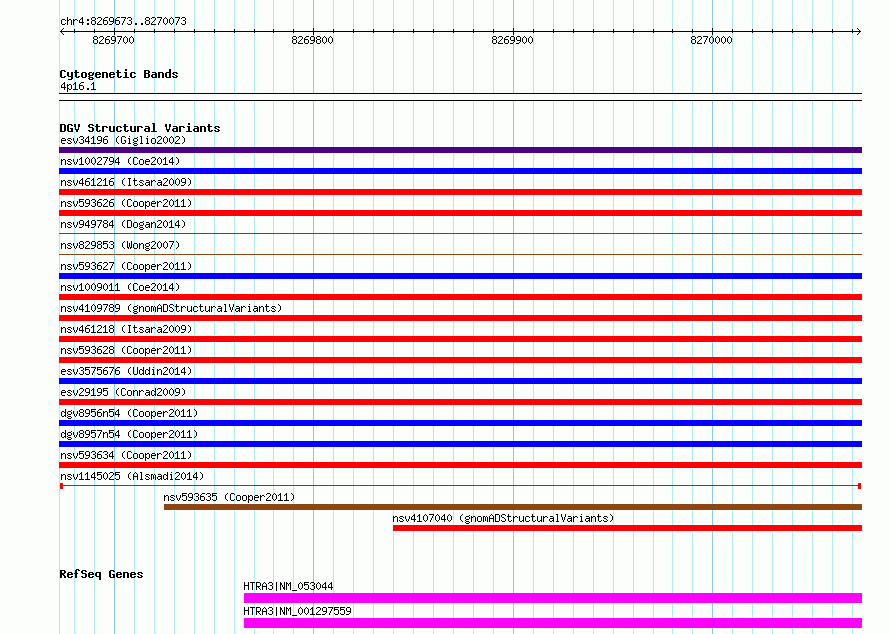Viewport: 890px width, 634px height.
Task: Click the 4p16.1 band label
Action: click(78, 86)
